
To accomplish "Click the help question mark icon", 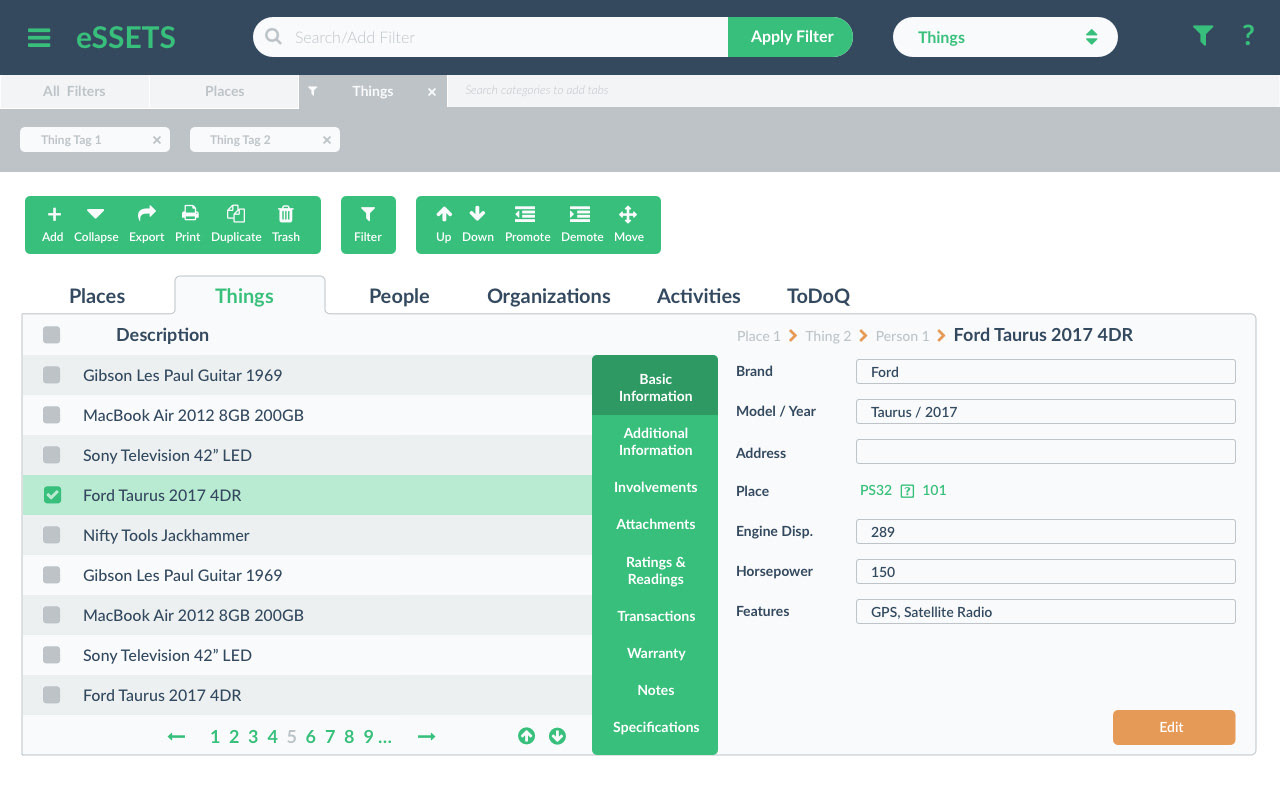I will point(1247,36).
